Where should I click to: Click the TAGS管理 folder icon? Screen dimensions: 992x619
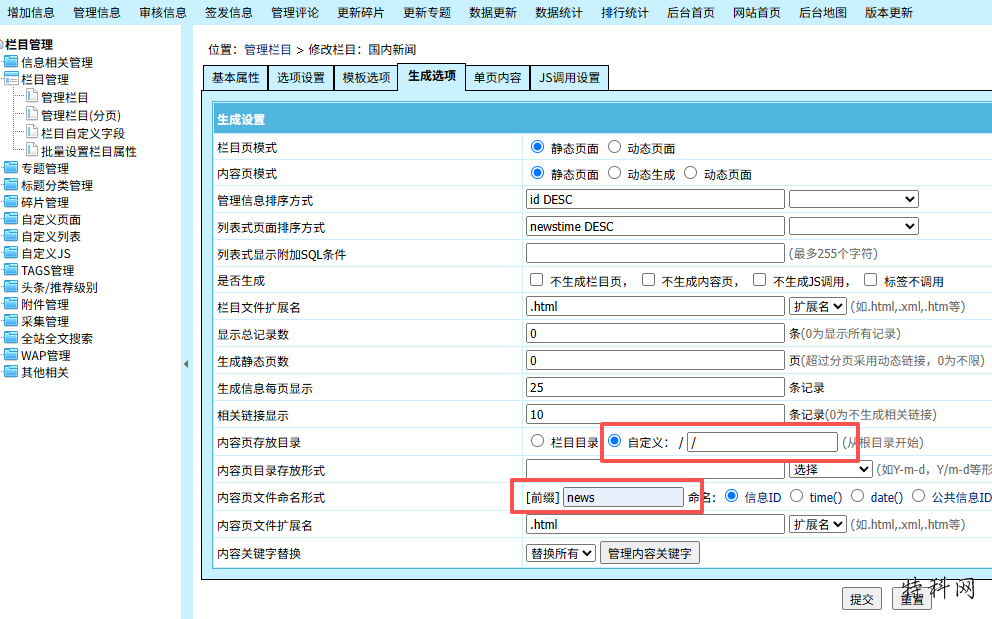coord(11,270)
